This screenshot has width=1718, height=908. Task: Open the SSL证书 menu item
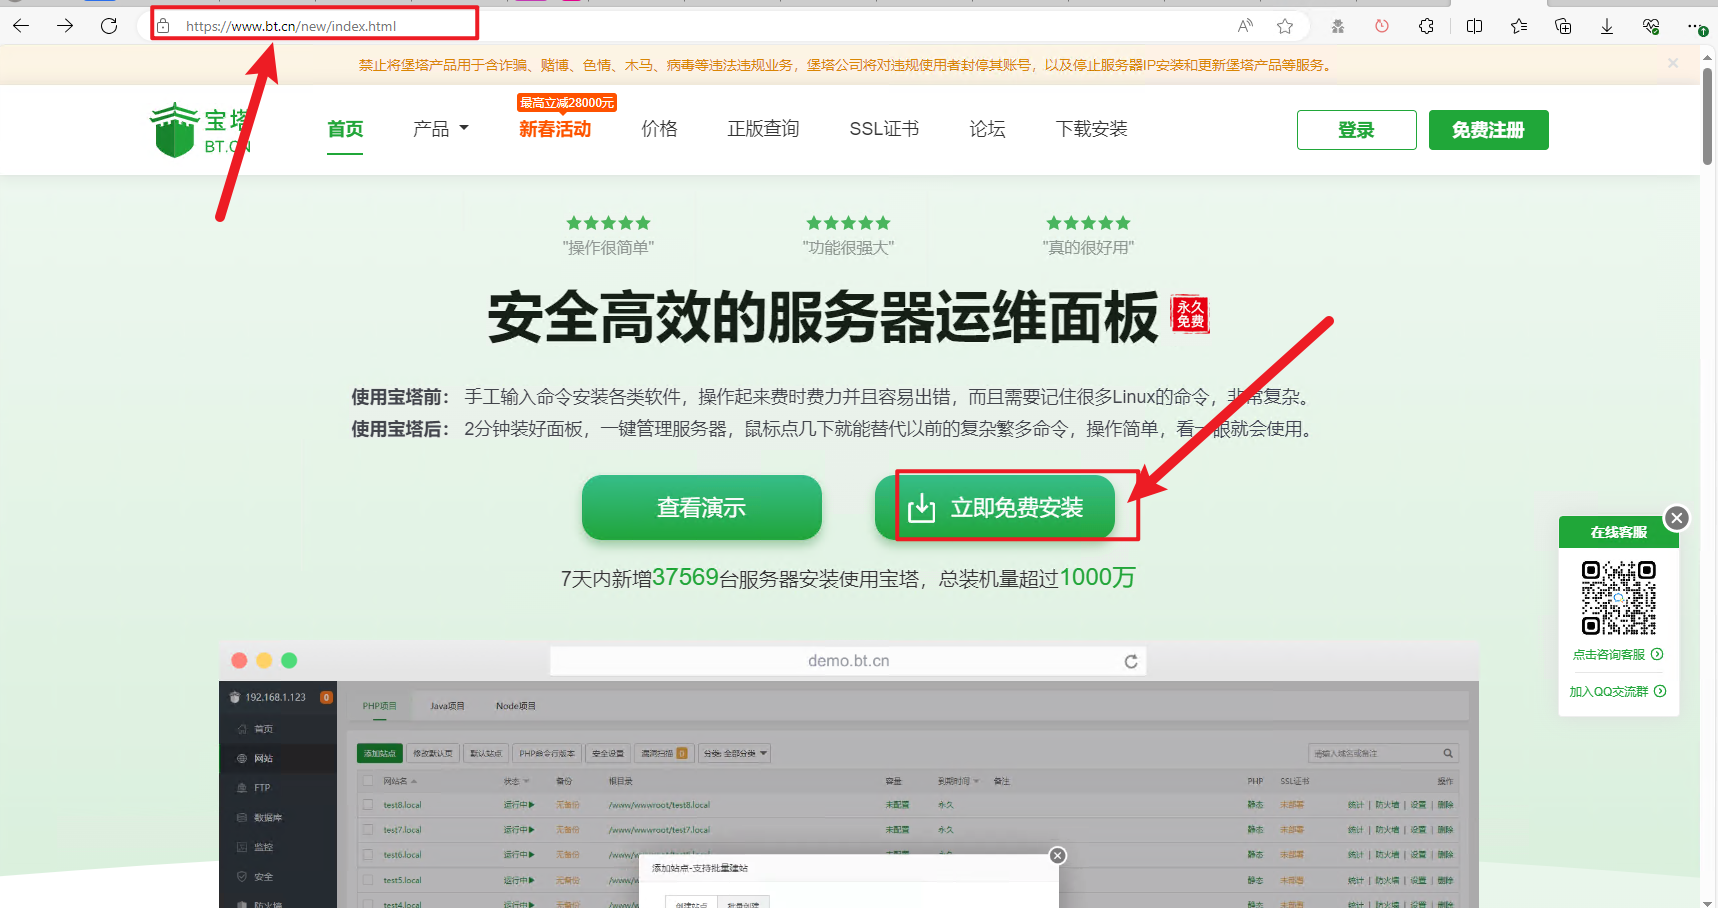click(x=884, y=129)
